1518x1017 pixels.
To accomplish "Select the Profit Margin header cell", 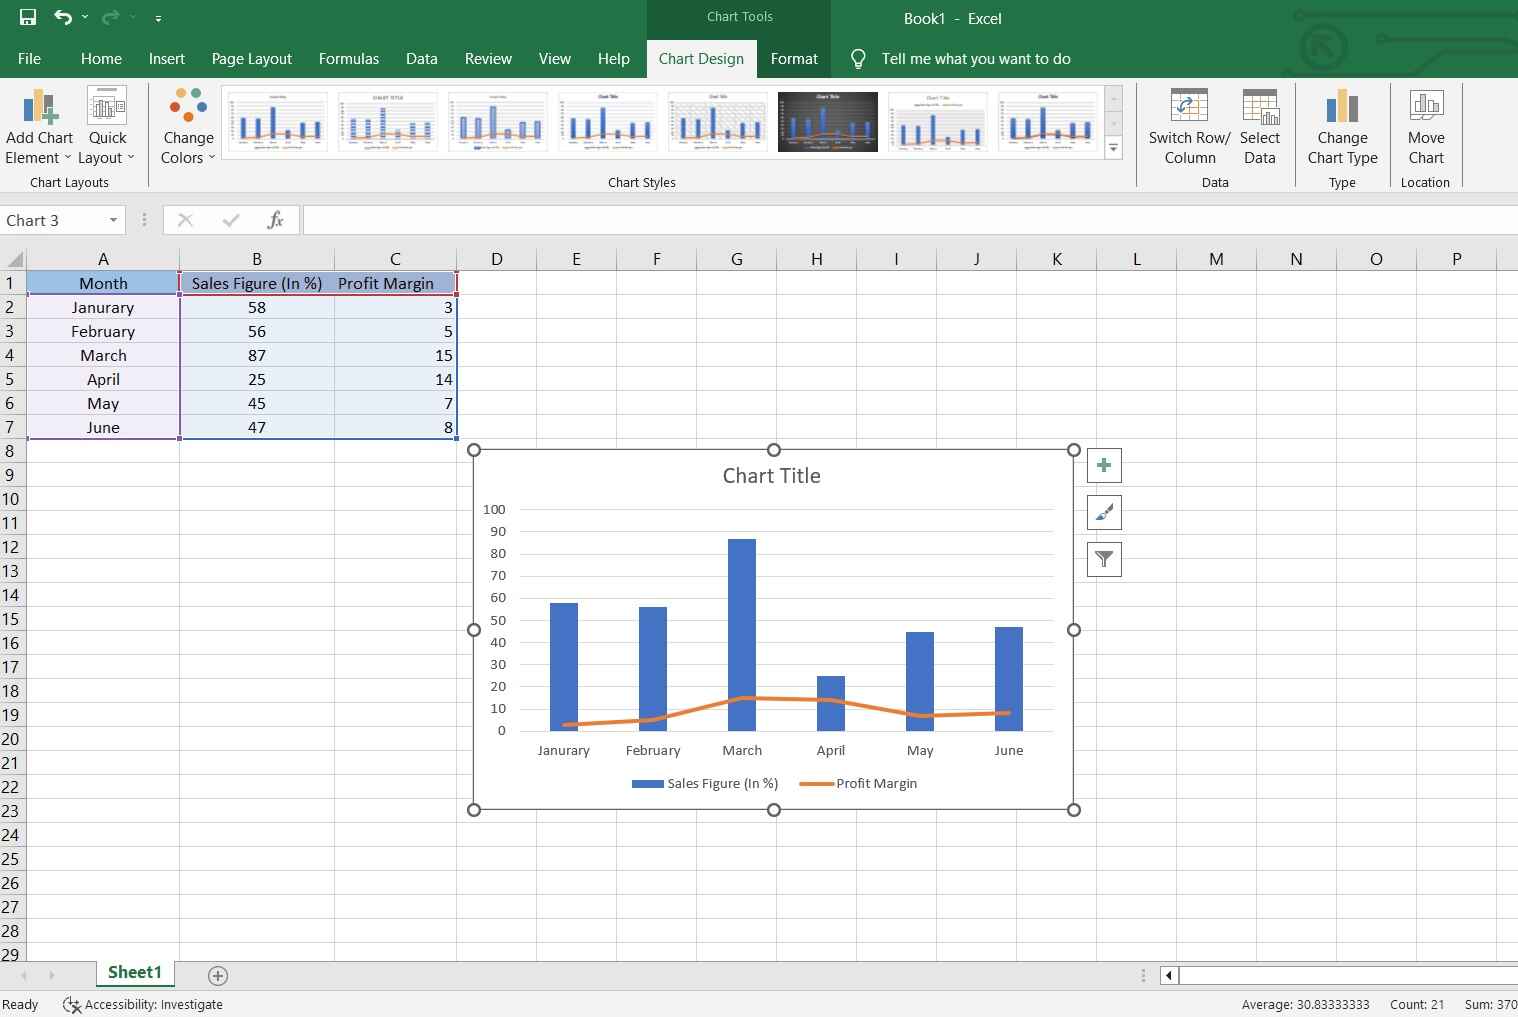I will tap(395, 283).
